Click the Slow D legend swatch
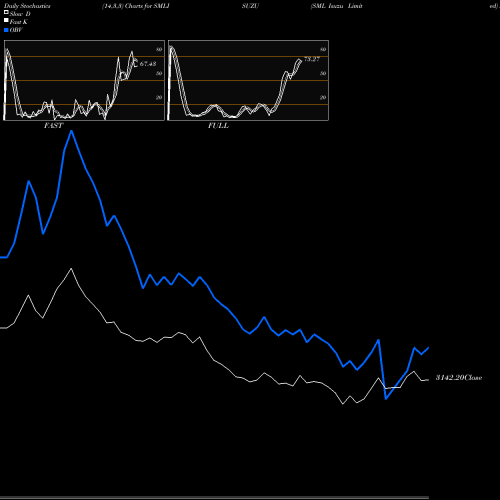Image resolution: width=500 pixels, height=500 pixels. (6, 13)
